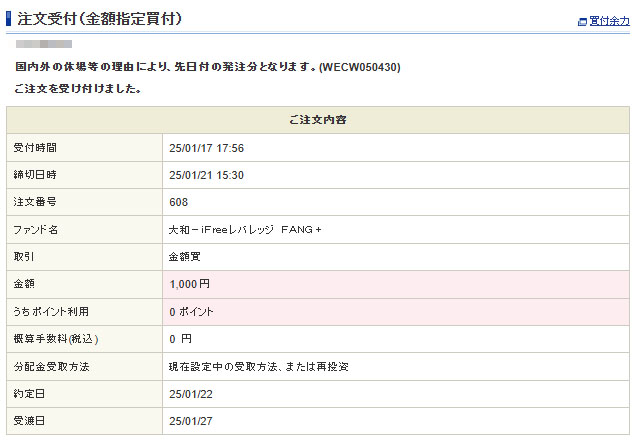Click the 約定日 date 25/01/22
The width and height of the screenshot is (636, 441).
(191, 394)
